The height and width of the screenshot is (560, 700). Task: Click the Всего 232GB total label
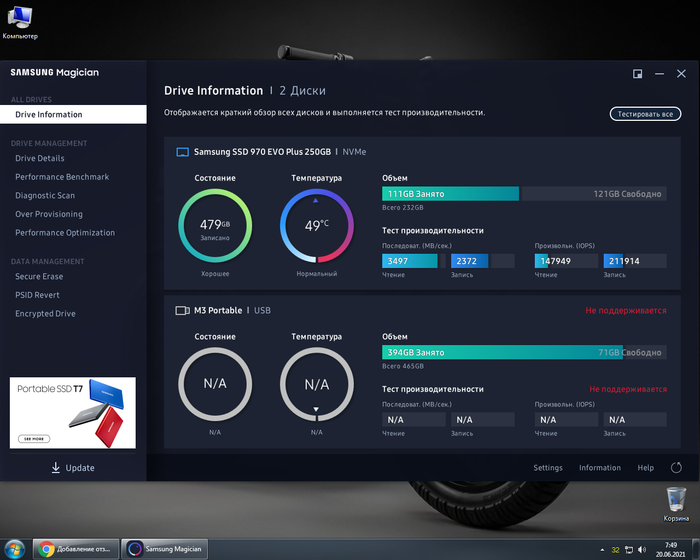tap(403, 208)
